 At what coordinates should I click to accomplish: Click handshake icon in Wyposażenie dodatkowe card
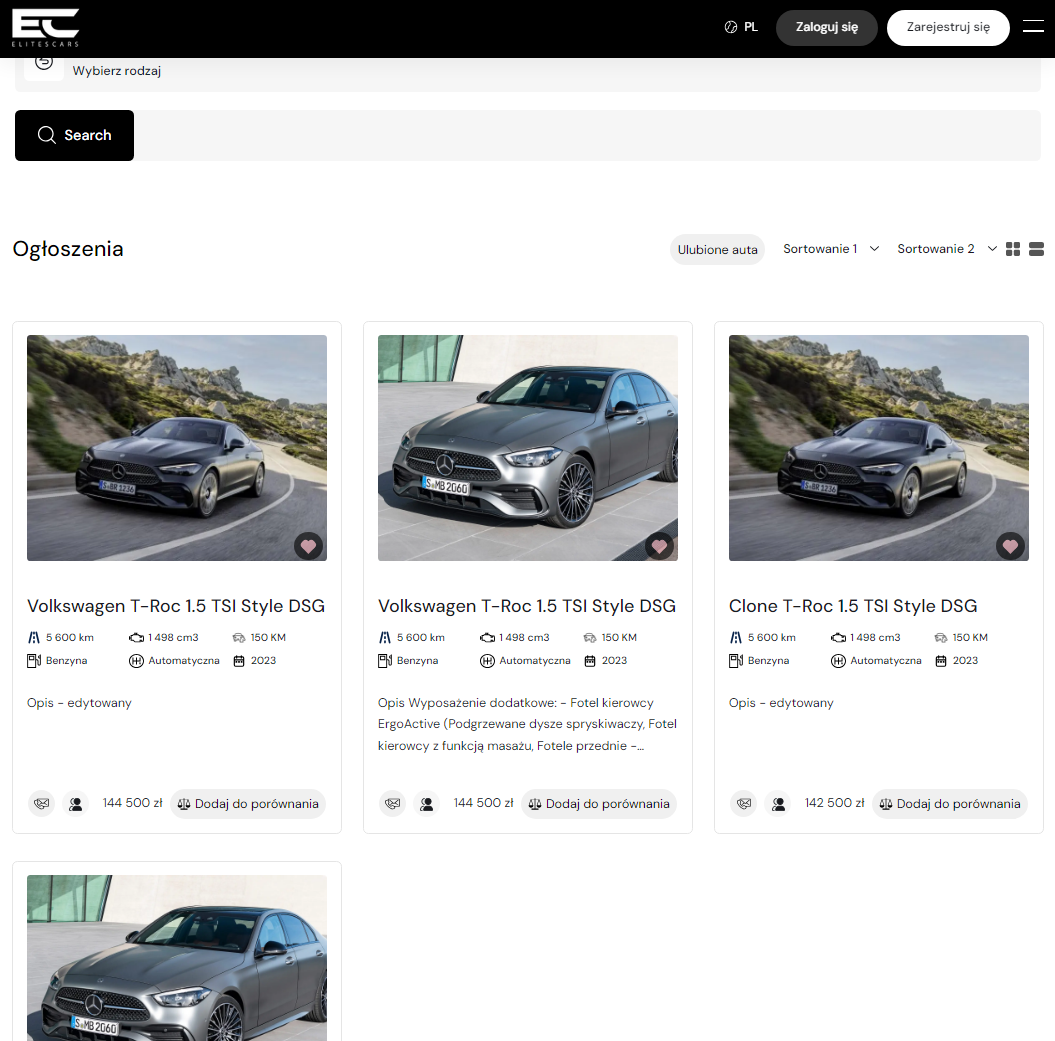392,803
